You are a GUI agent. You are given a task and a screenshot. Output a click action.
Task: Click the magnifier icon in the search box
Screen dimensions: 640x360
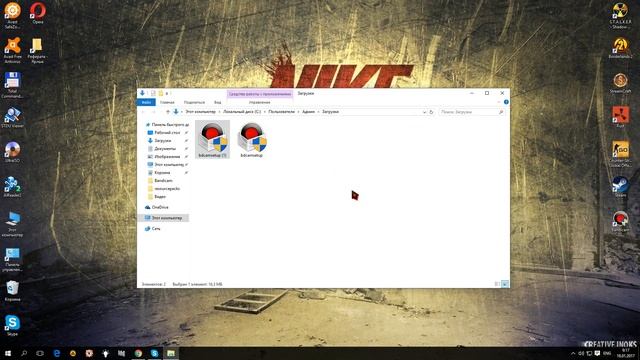coord(501,112)
